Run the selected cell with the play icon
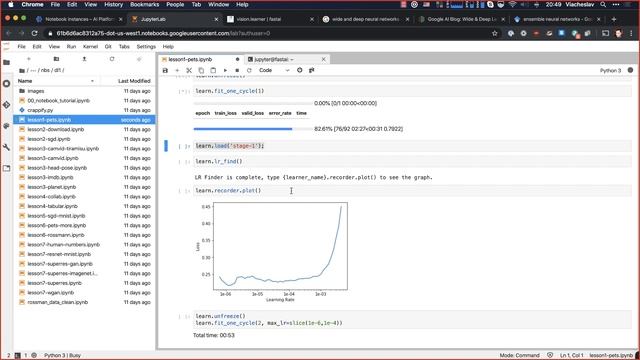 point(225,70)
